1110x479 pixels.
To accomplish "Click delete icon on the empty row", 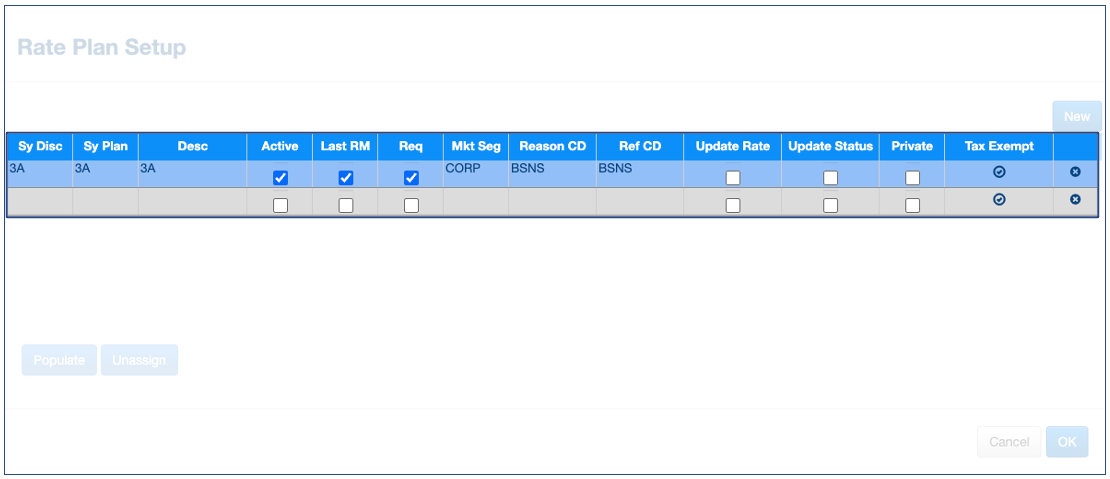I will pyautogui.click(x=1075, y=200).
